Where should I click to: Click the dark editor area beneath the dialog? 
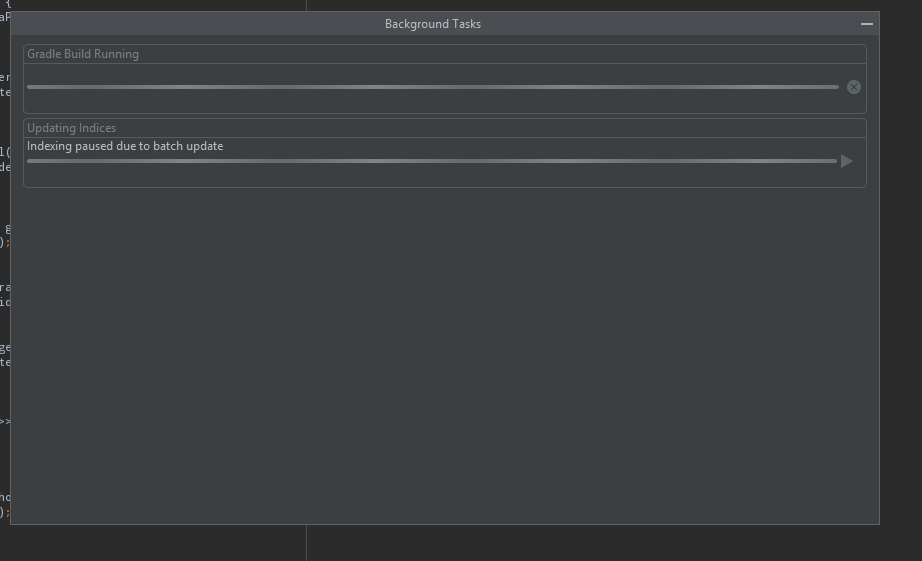pos(600,543)
